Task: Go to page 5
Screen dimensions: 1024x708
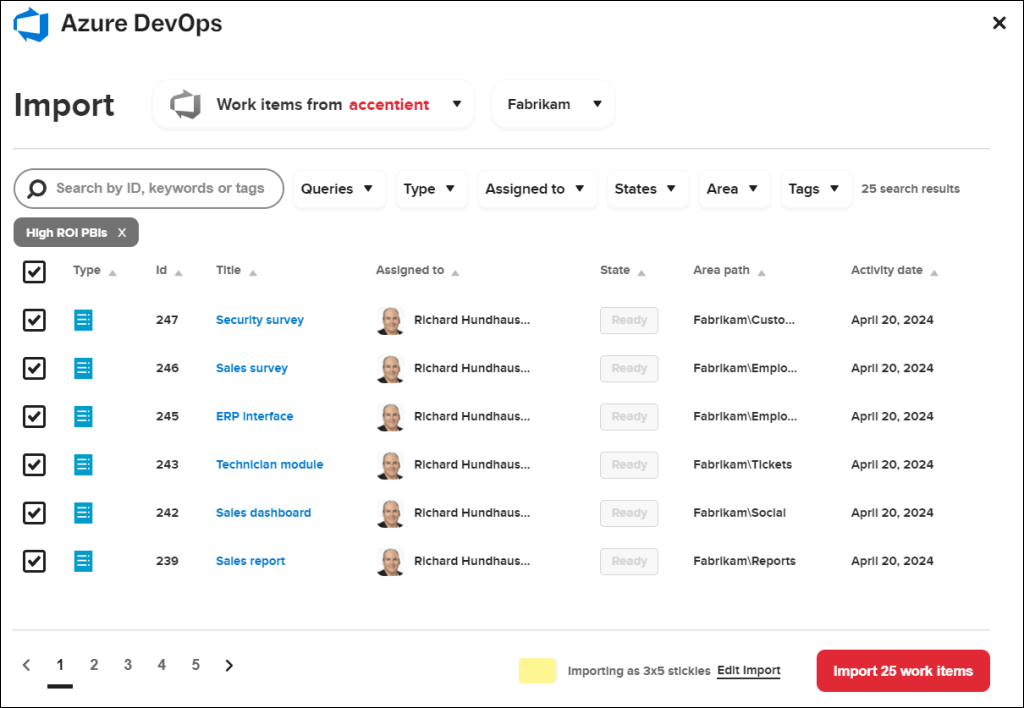Action: click(195, 665)
